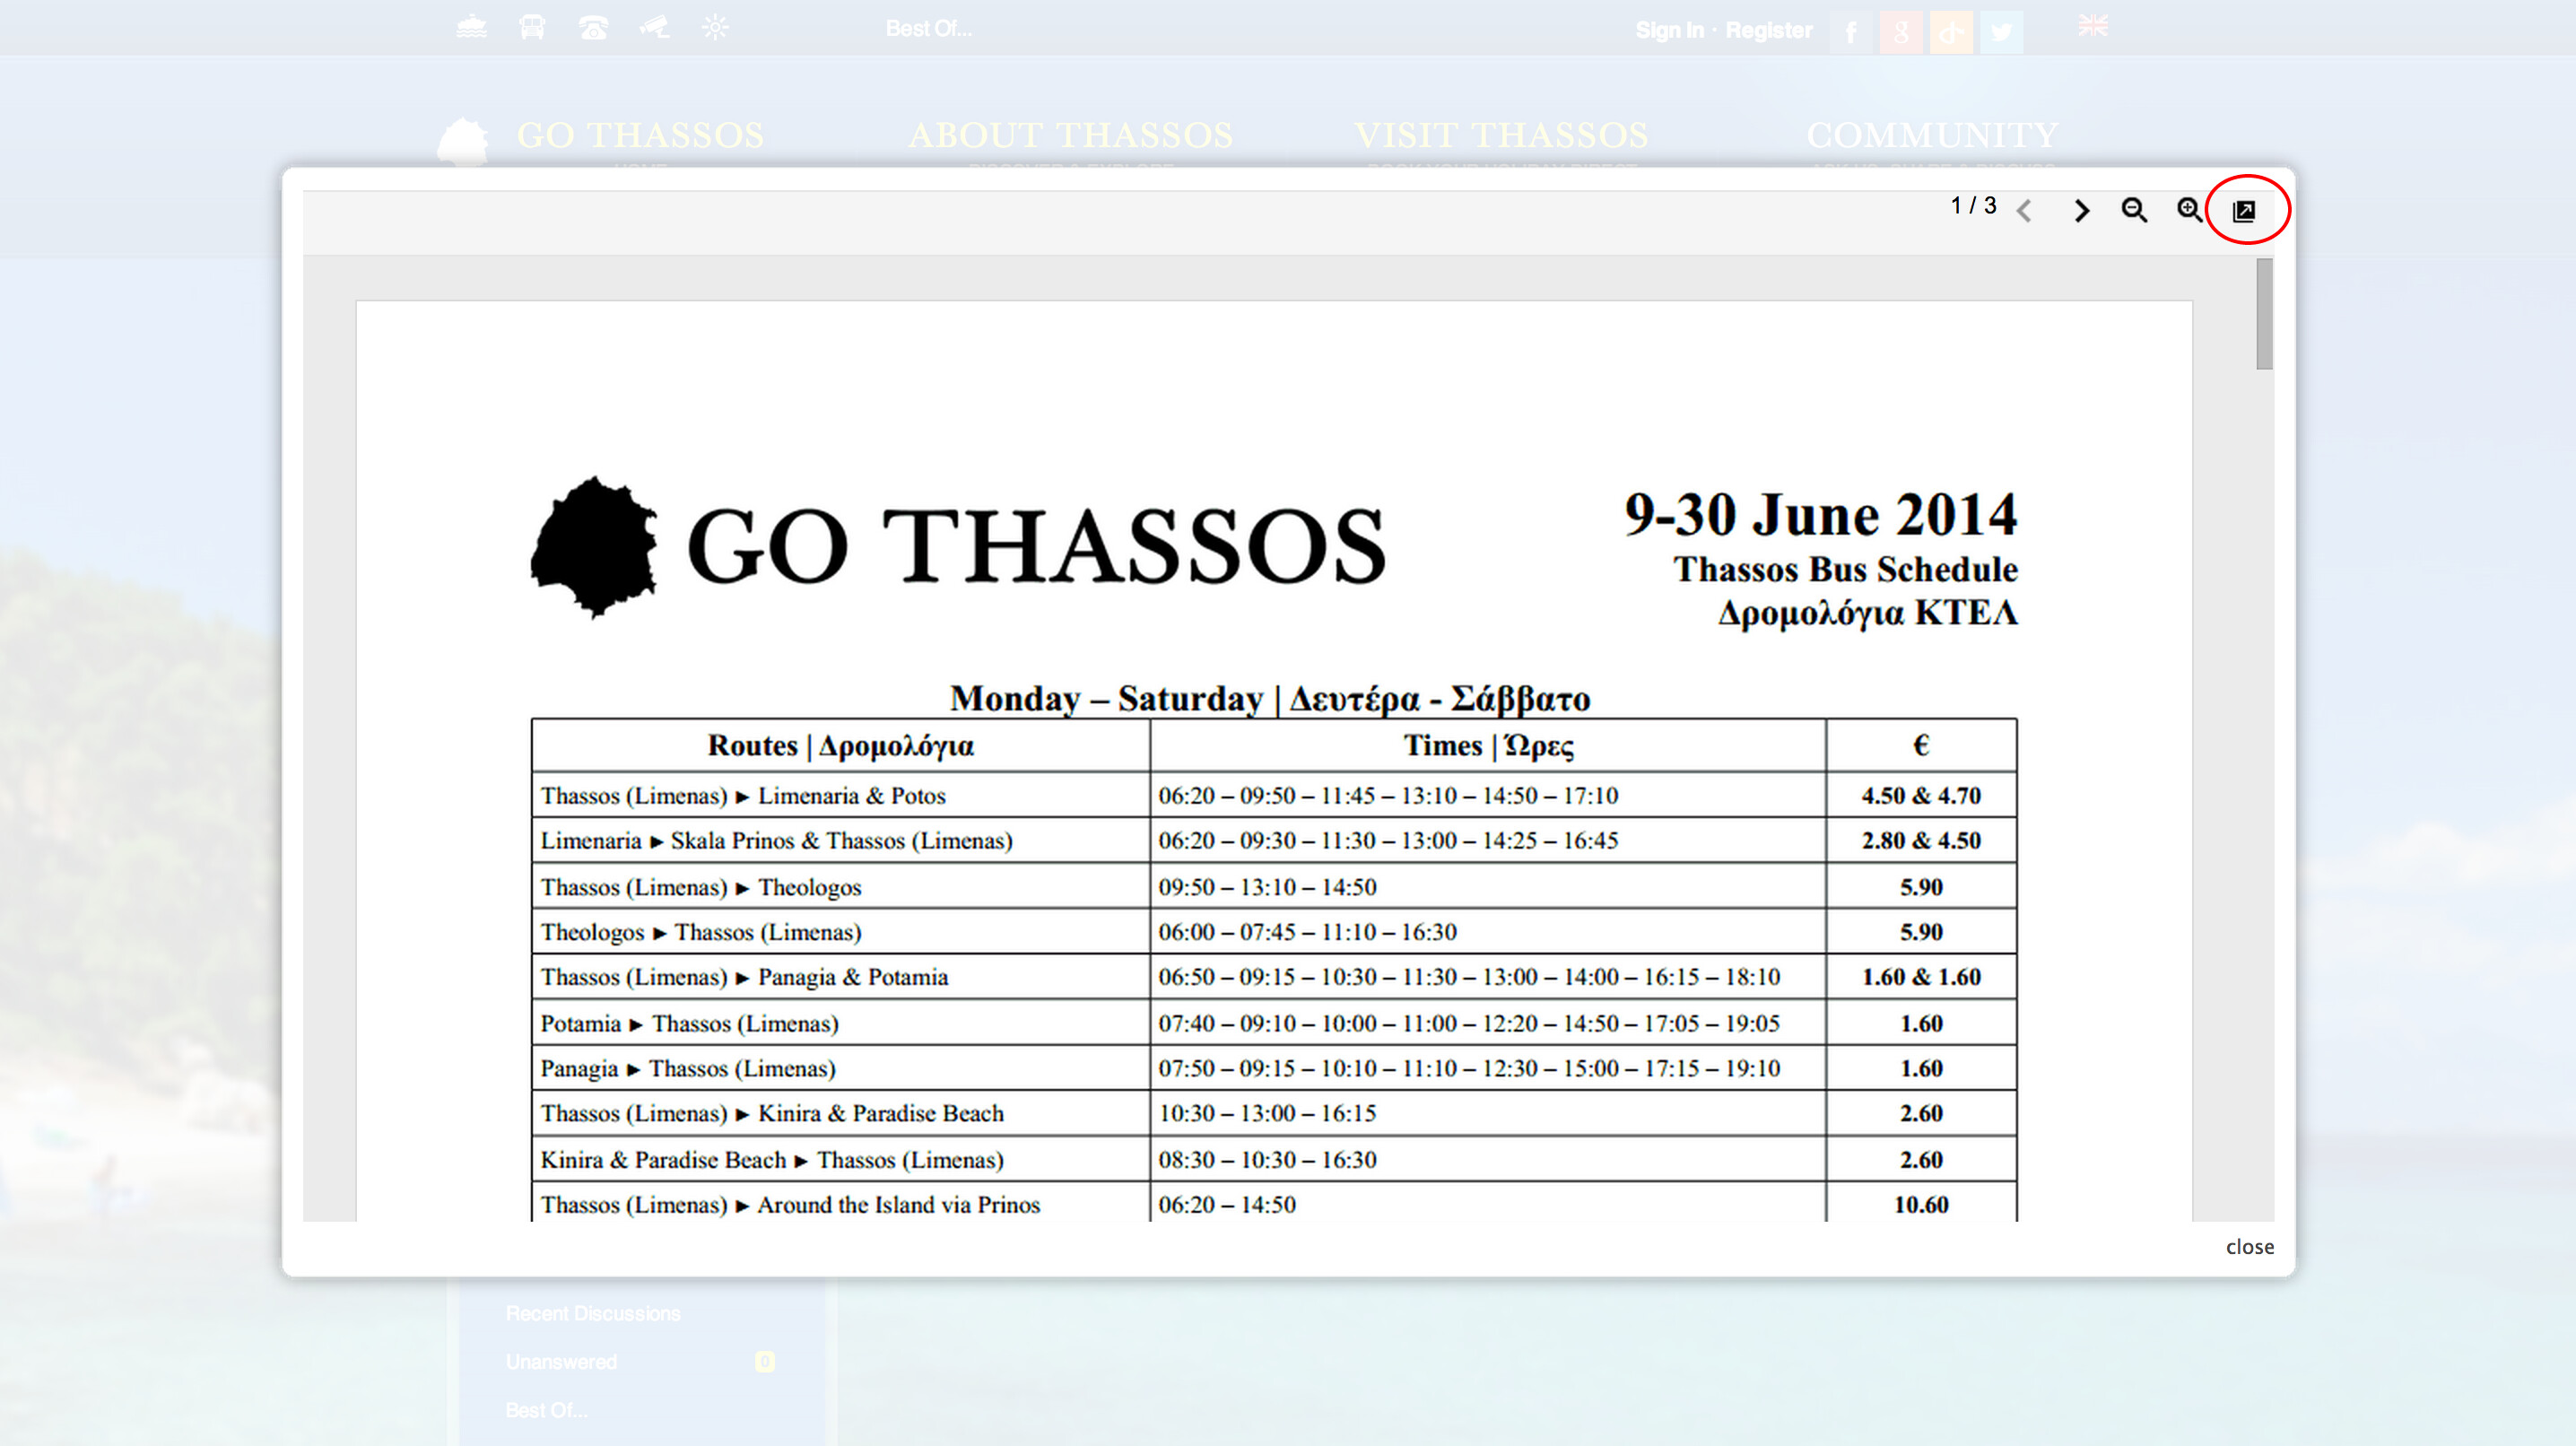Click the bus icon in top bar
The width and height of the screenshot is (2576, 1446).
pos(532,28)
